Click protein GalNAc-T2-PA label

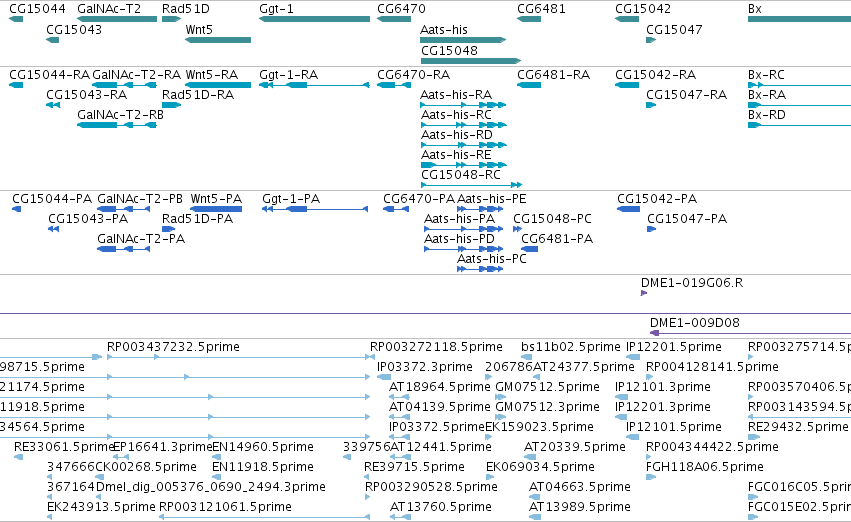click(141, 239)
